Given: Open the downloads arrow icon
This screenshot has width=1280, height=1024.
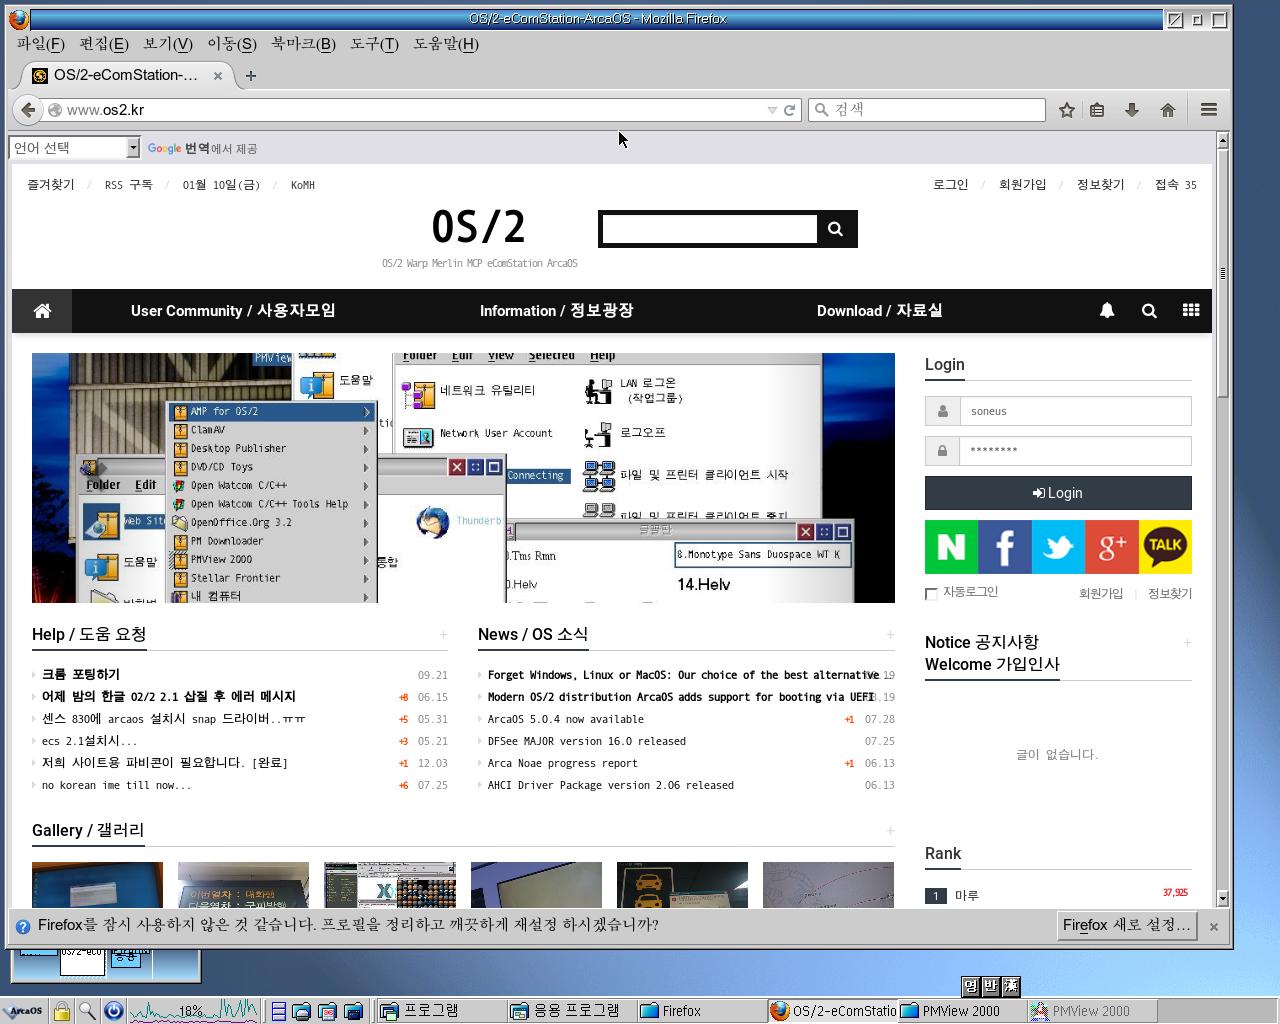Looking at the screenshot, I should [1132, 110].
